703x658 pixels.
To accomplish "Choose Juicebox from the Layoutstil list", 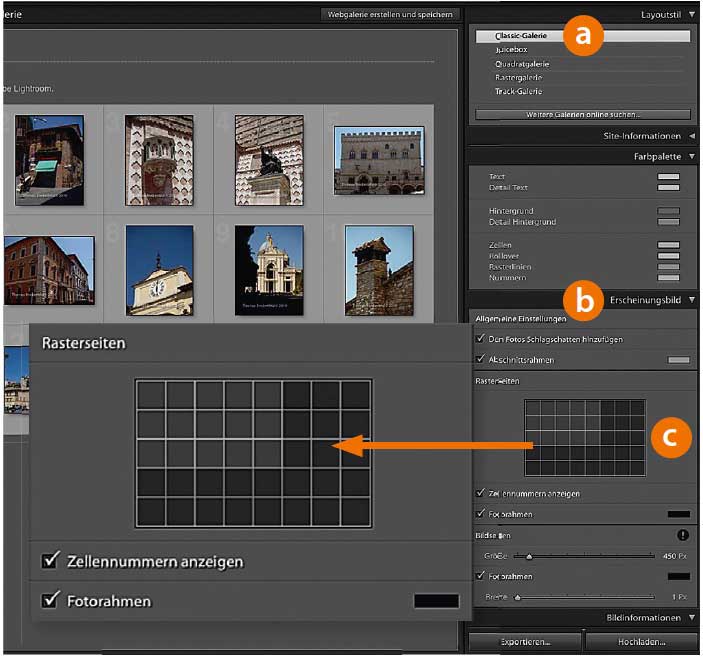I will [x=511, y=49].
